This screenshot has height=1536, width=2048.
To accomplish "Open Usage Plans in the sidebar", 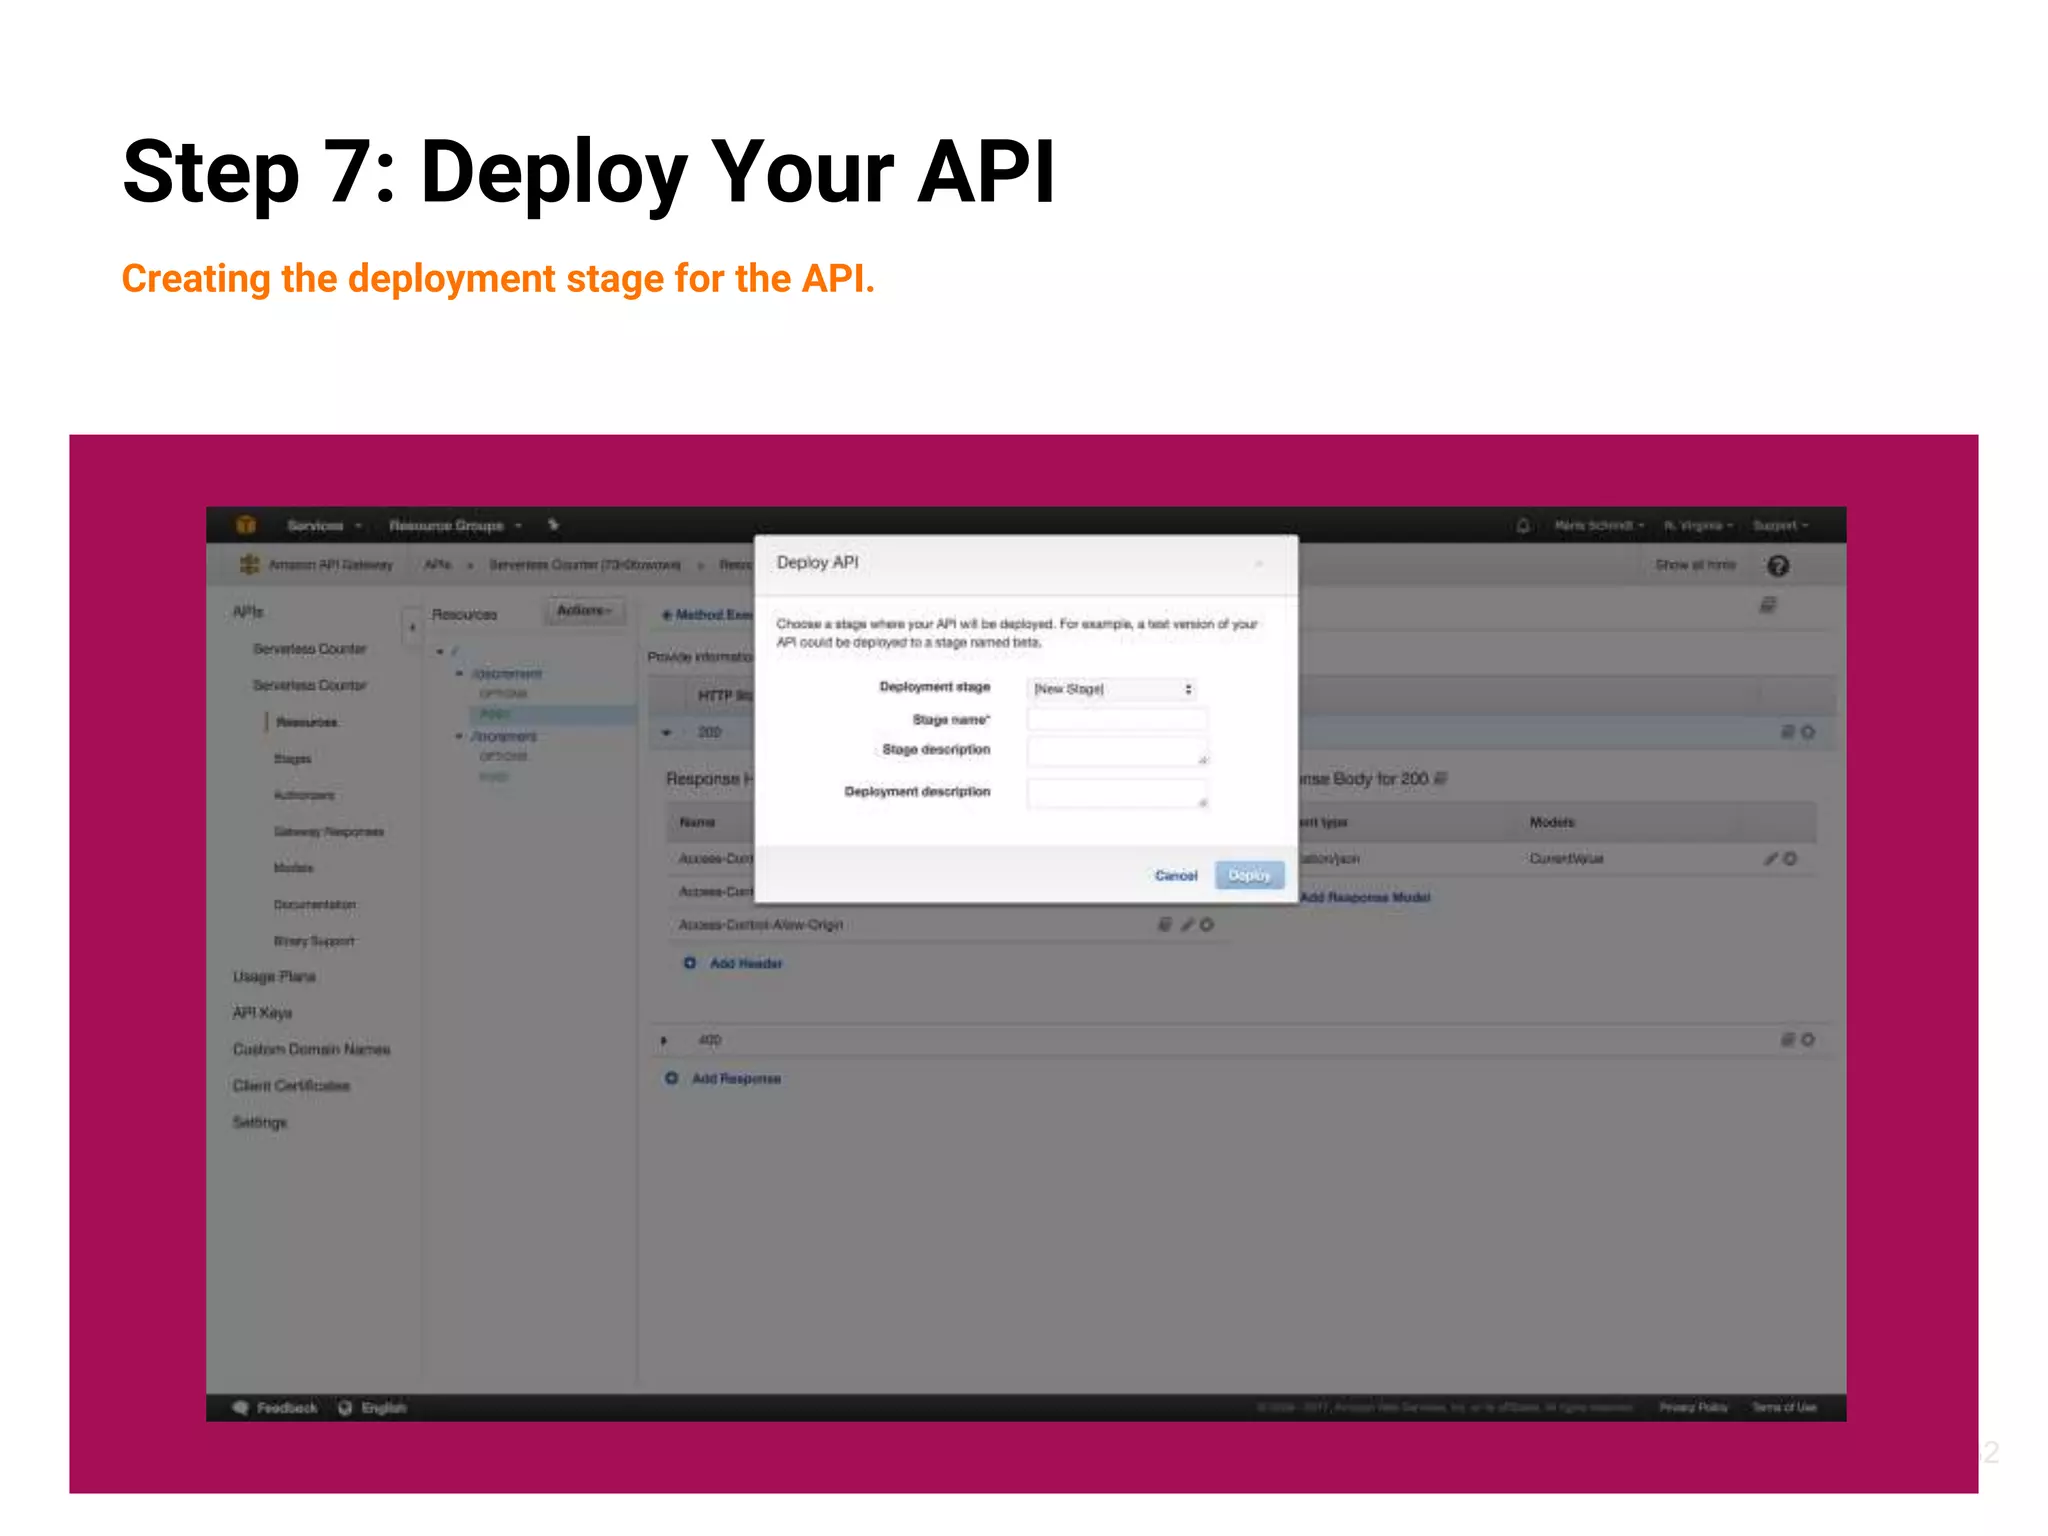I will 274,976.
